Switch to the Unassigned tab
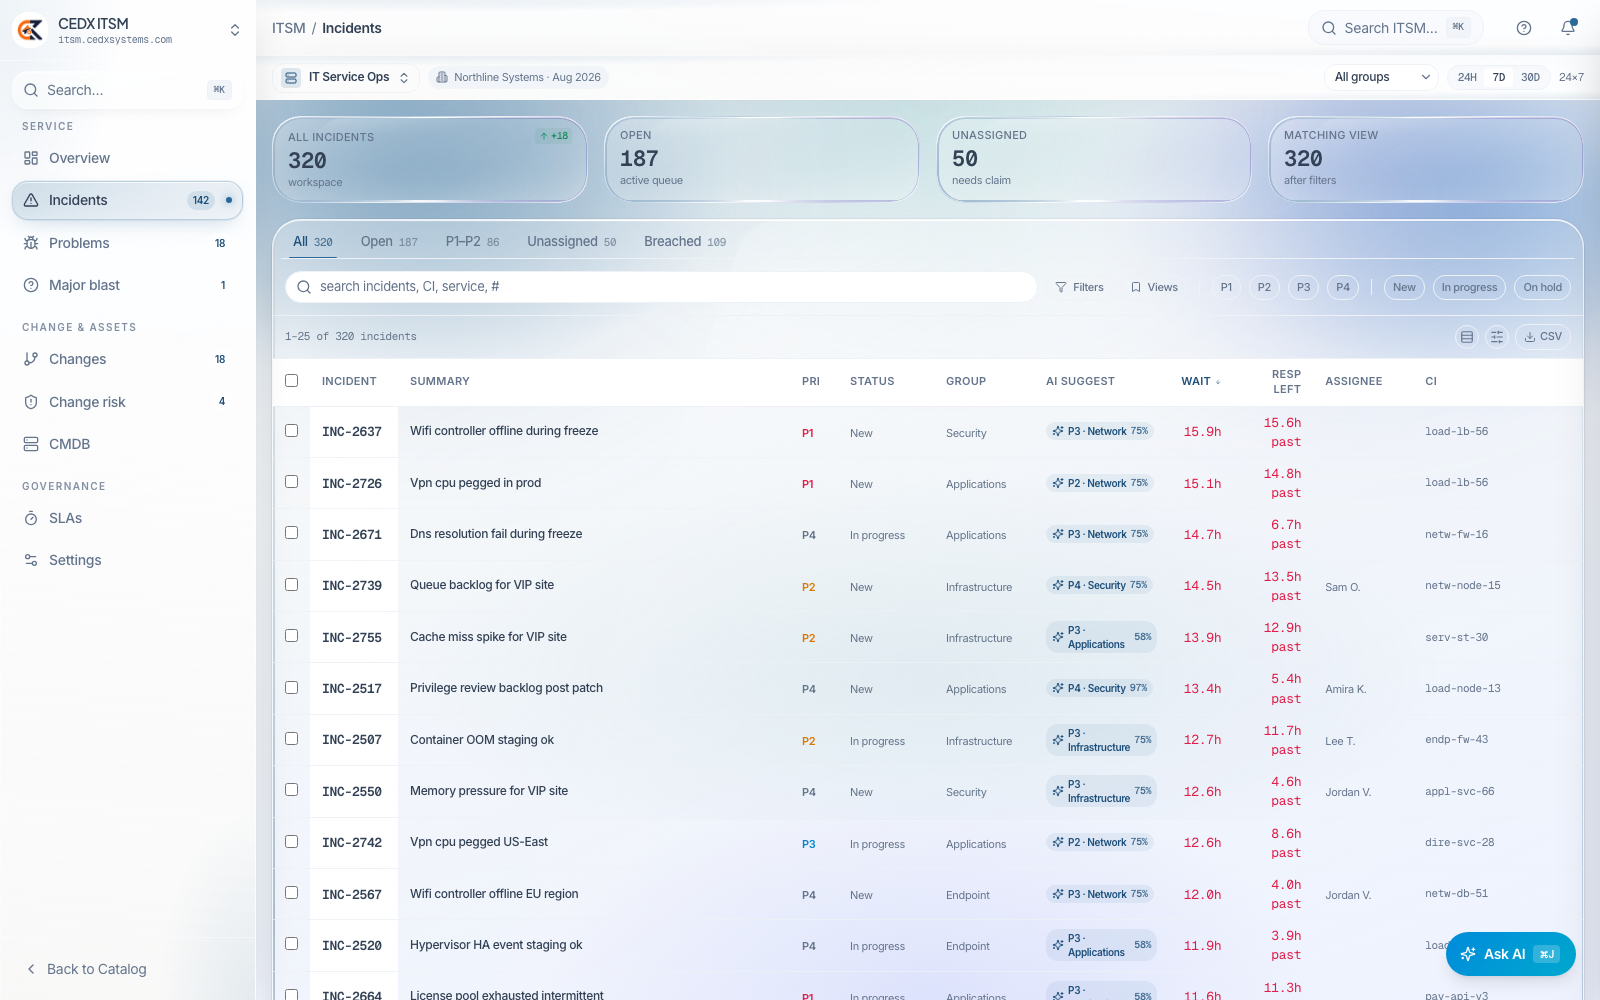The width and height of the screenshot is (1600, 1000). (x=572, y=242)
